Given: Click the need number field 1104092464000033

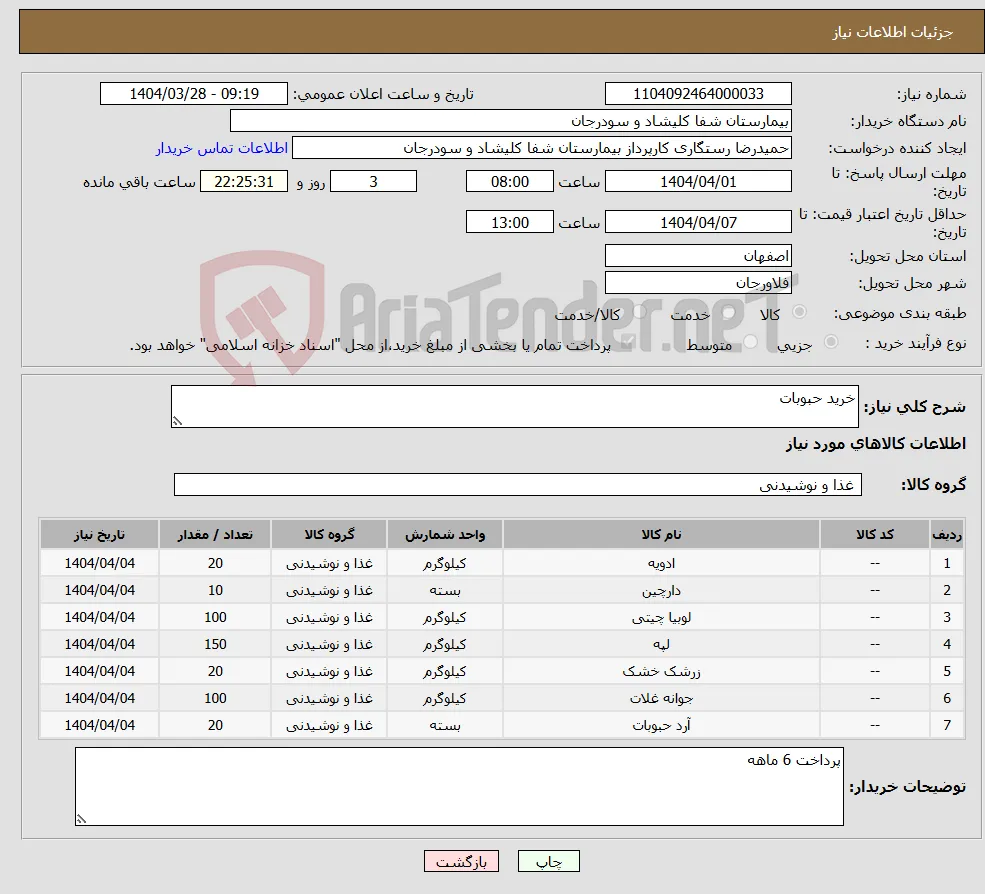Looking at the screenshot, I should (x=698, y=94).
